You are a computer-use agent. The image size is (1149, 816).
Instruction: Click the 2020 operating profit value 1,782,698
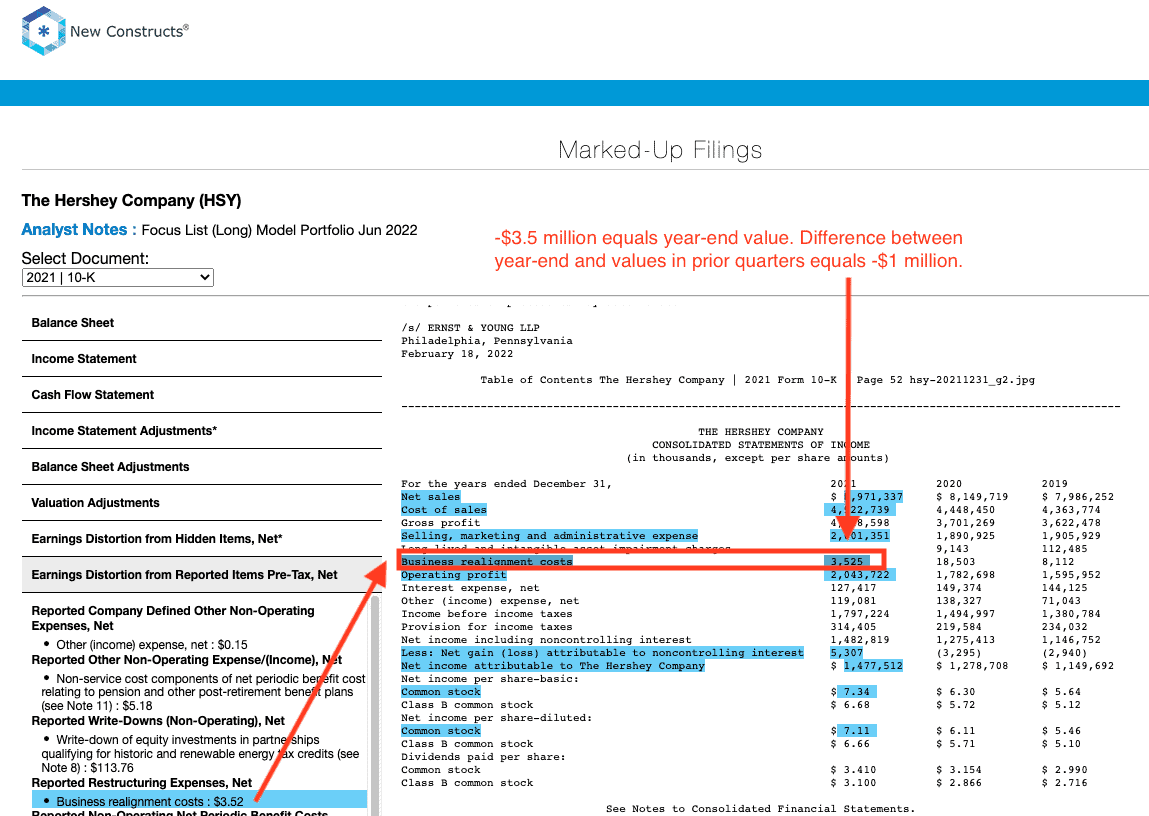click(x=965, y=575)
